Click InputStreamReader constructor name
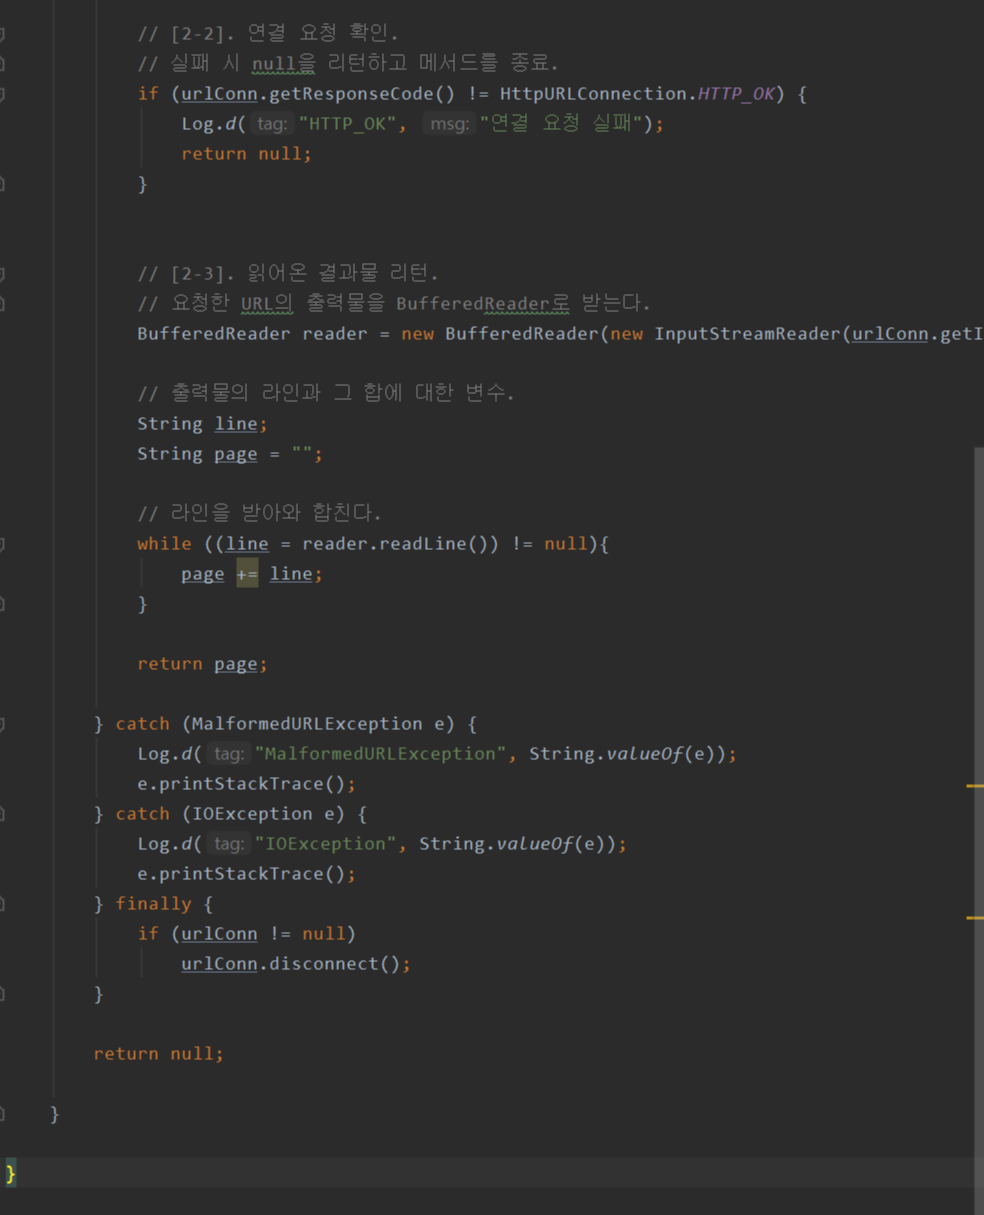 747,334
